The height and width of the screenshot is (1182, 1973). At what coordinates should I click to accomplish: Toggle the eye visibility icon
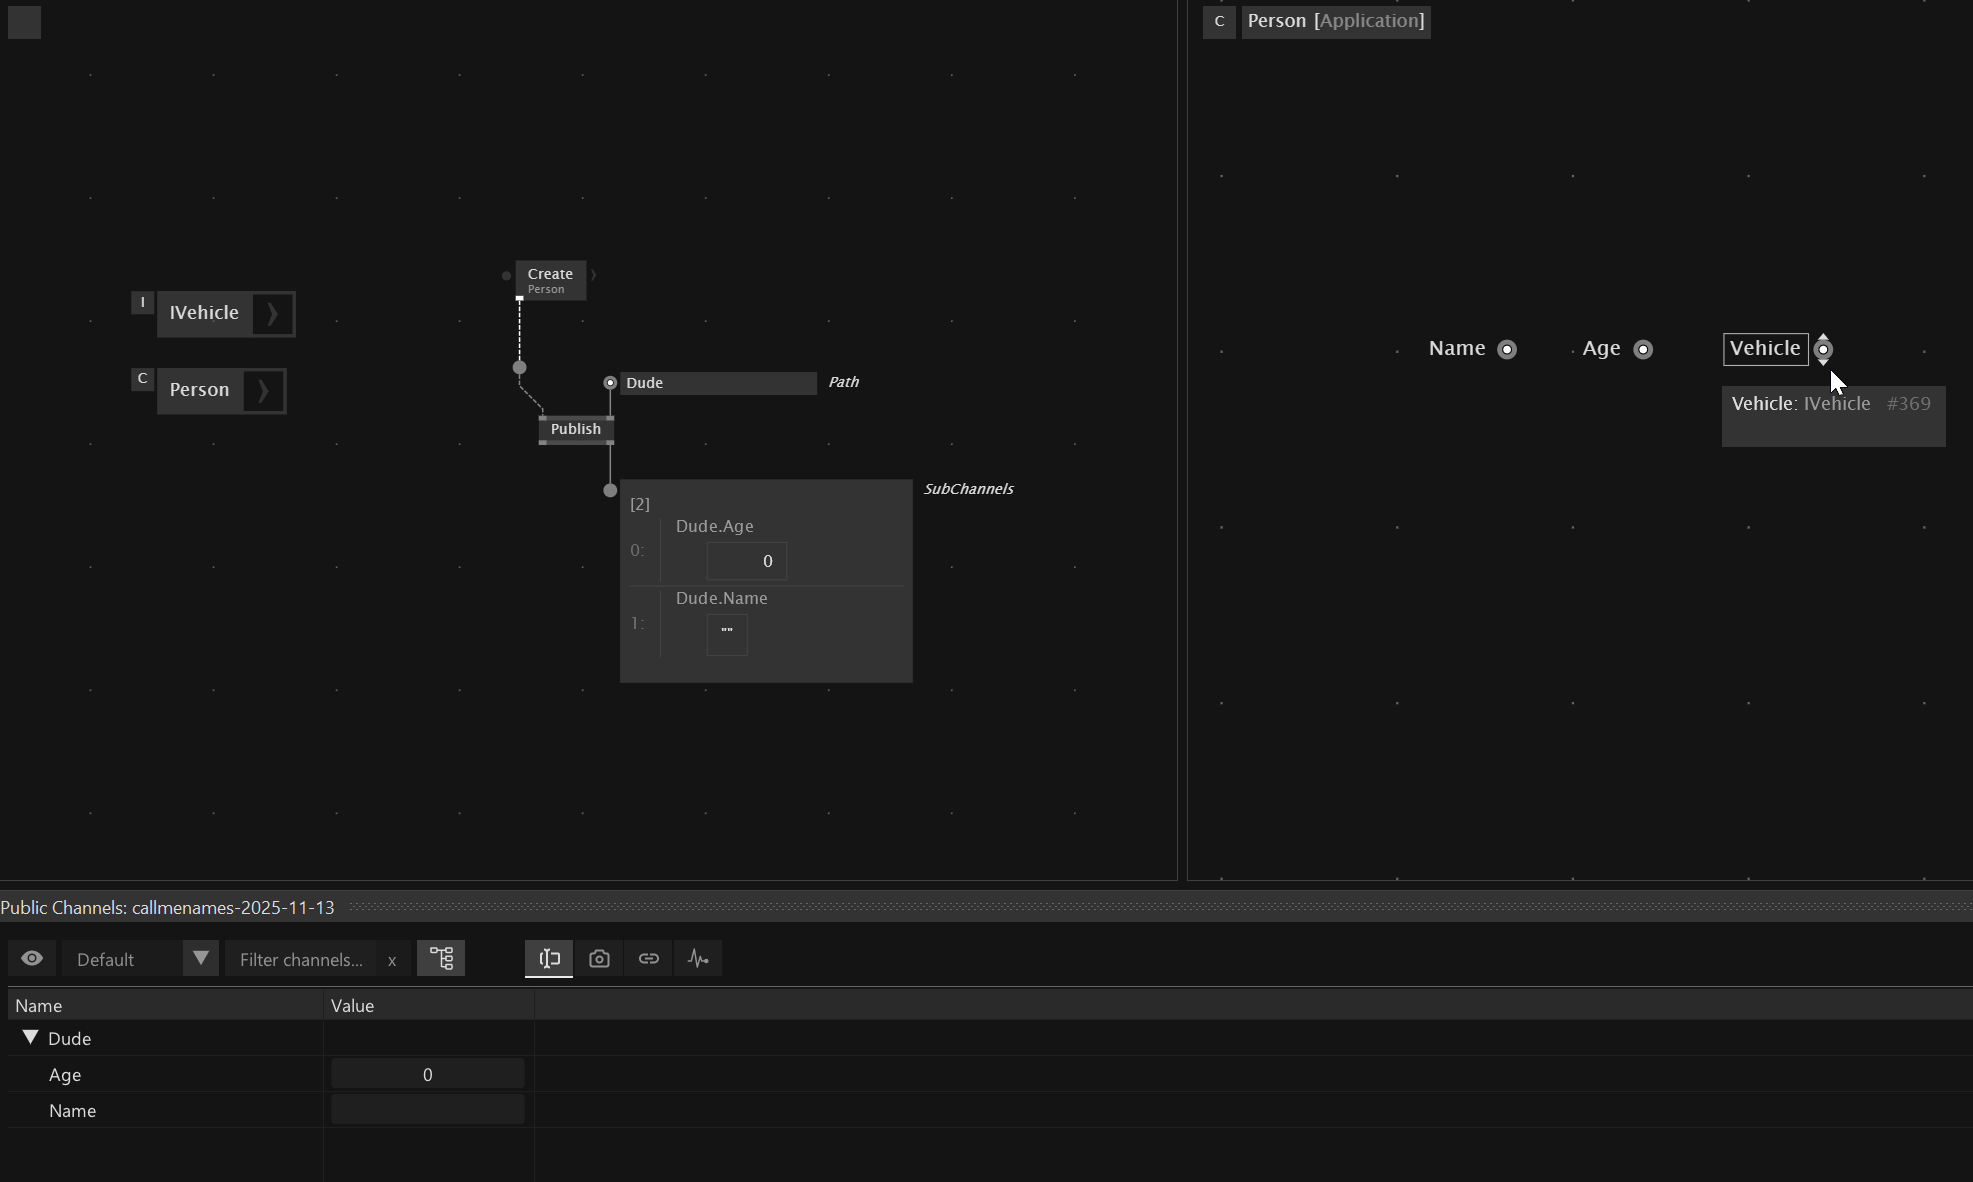pyautogui.click(x=32, y=959)
